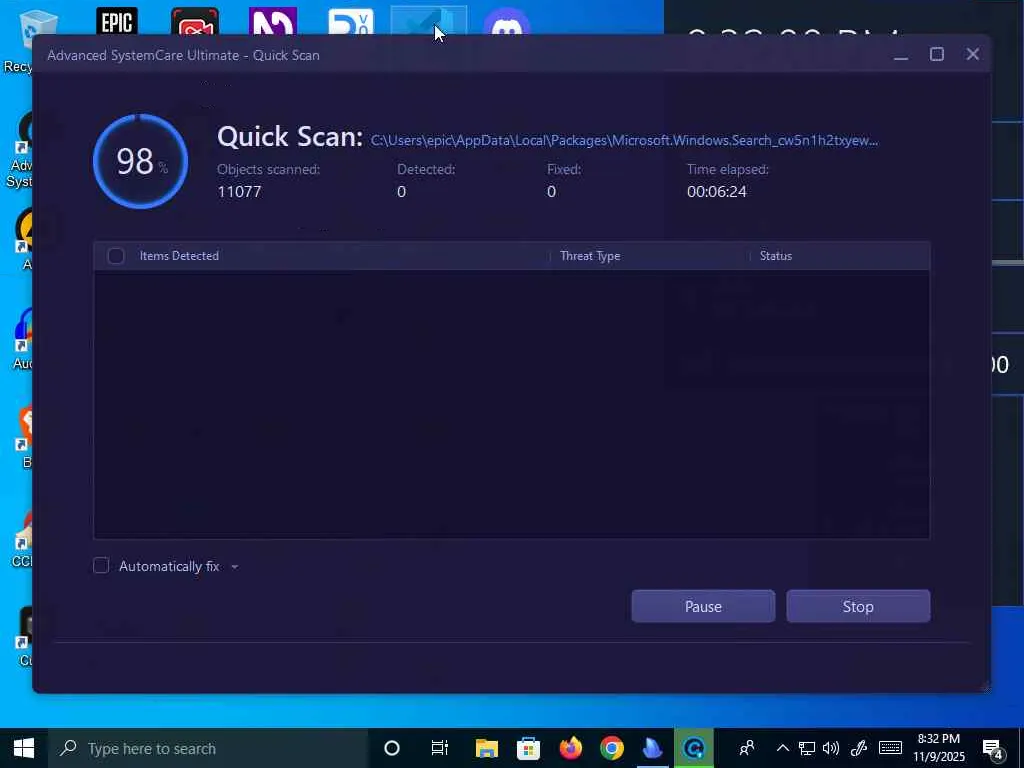Close the Advanced SystemCare Quick Scan window
The height and width of the screenshot is (768, 1024).
pos(972,55)
